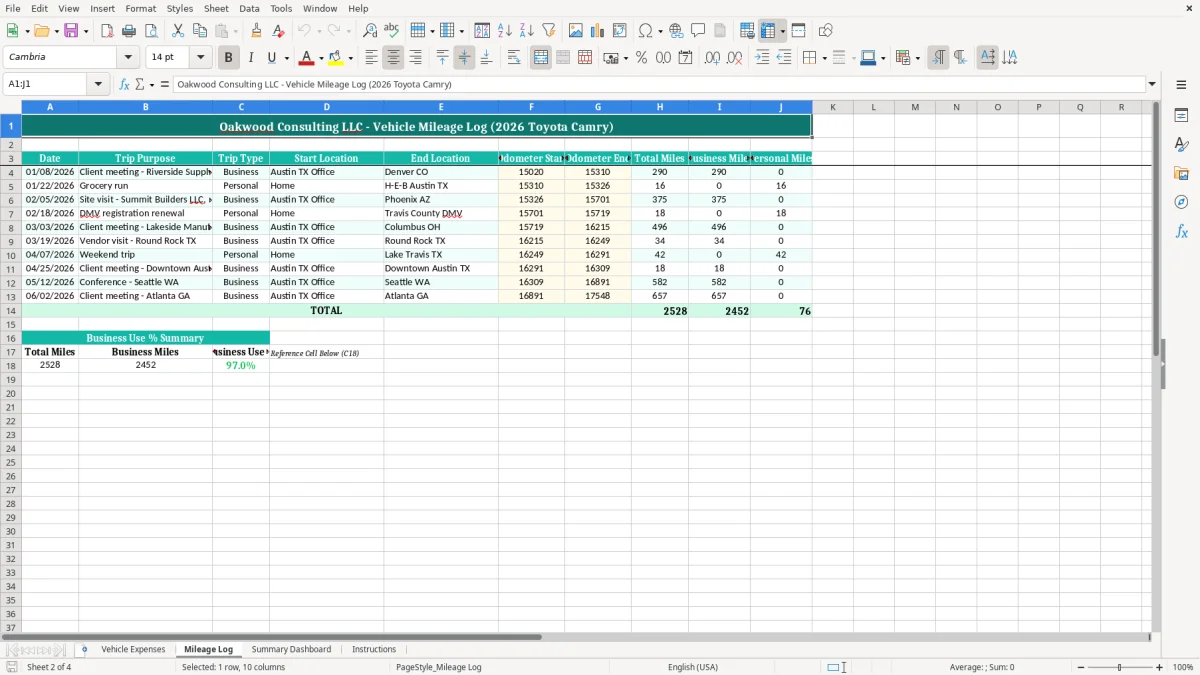Screen dimensions: 1200x675
Task: Open Find and Replace icon
Action: coord(370,31)
